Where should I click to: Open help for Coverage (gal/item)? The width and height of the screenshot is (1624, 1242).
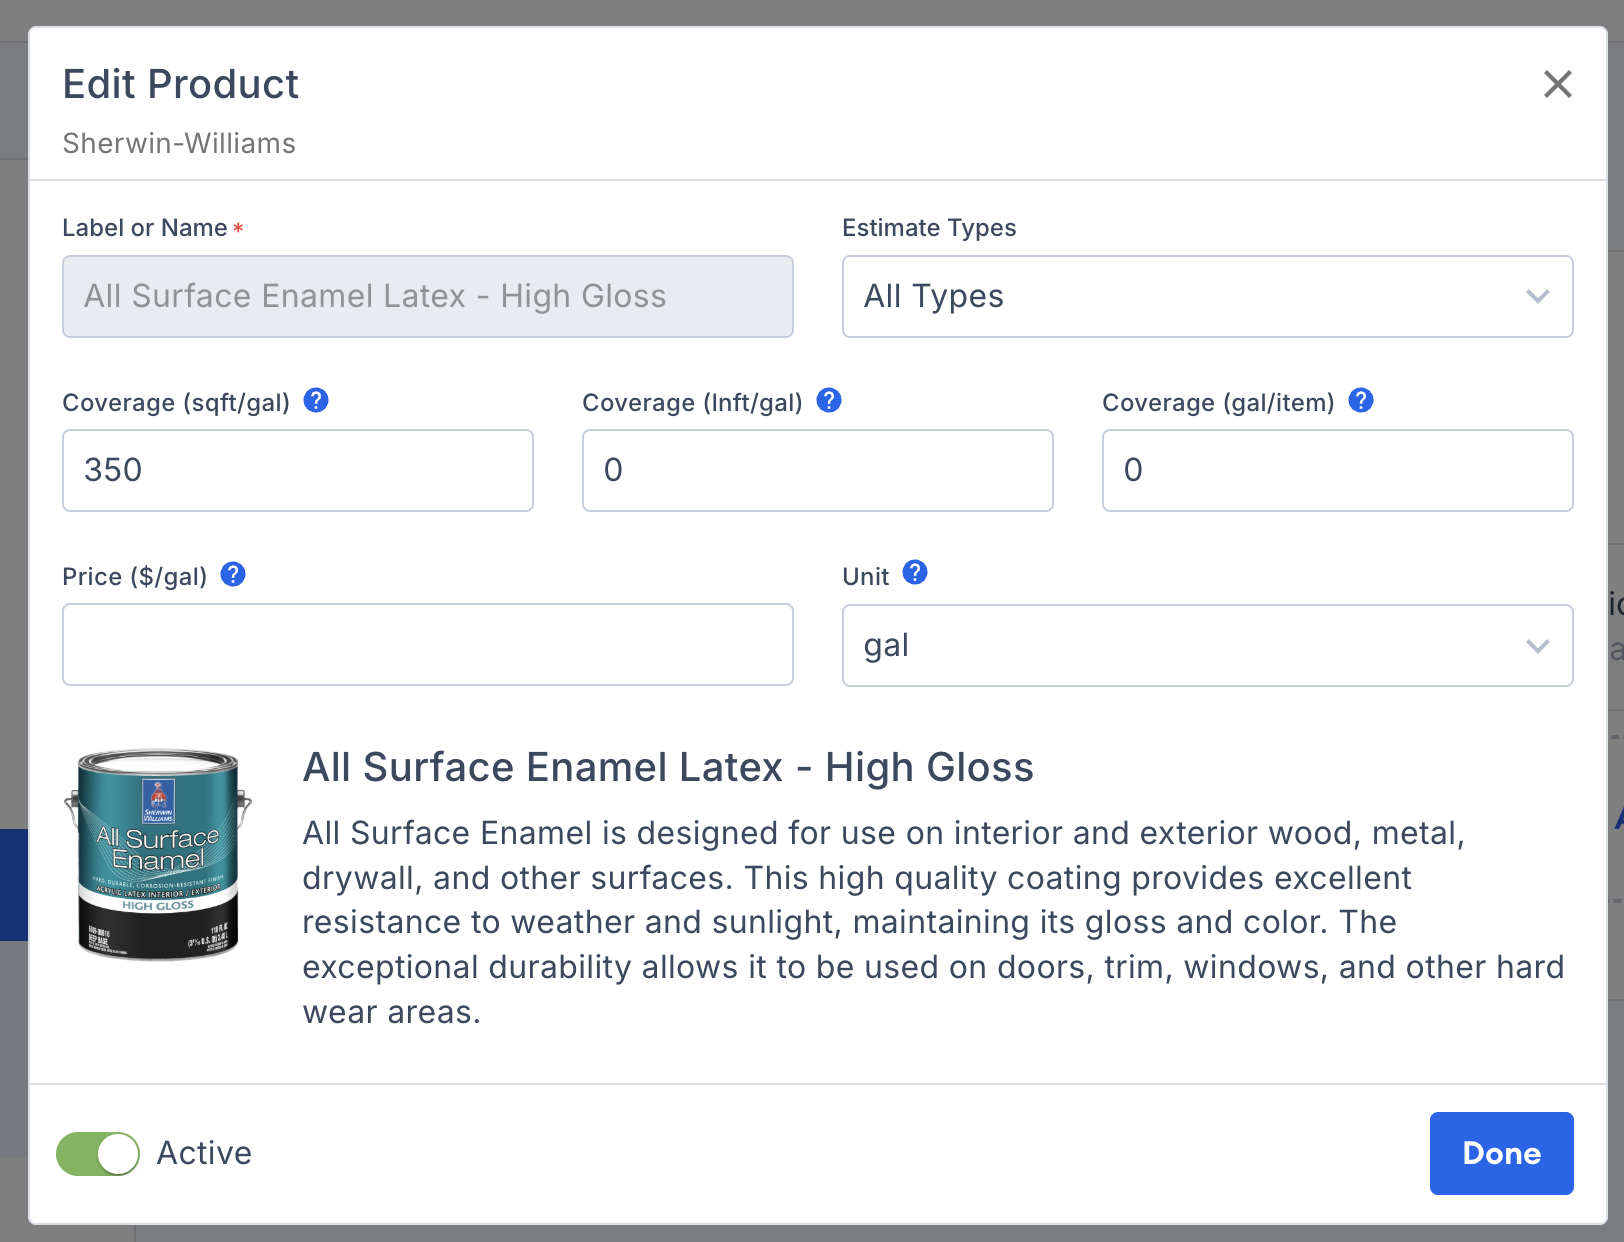click(x=1361, y=400)
